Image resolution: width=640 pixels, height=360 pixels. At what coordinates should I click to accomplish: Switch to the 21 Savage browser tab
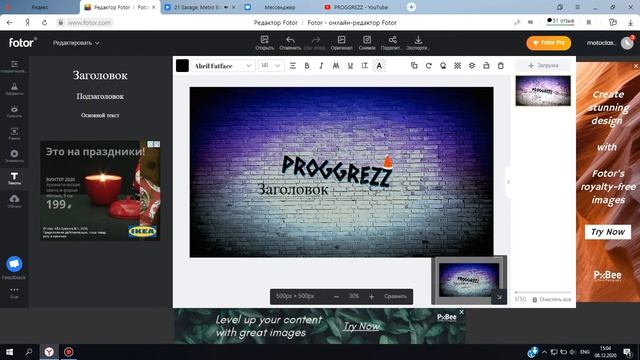(200, 7)
